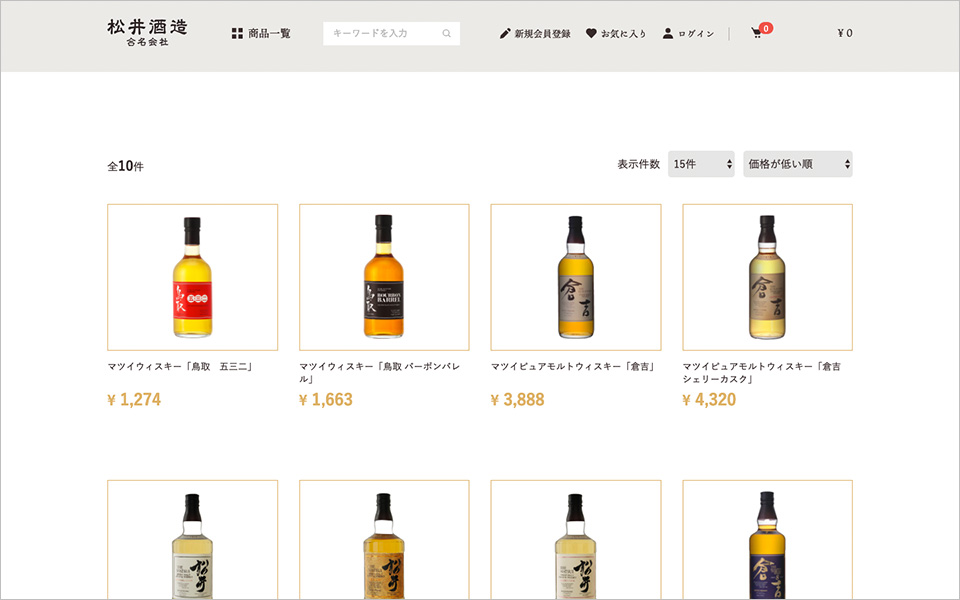Open the shopping cart icon
This screenshot has width=960, height=600.
click(x=757, y=34)
